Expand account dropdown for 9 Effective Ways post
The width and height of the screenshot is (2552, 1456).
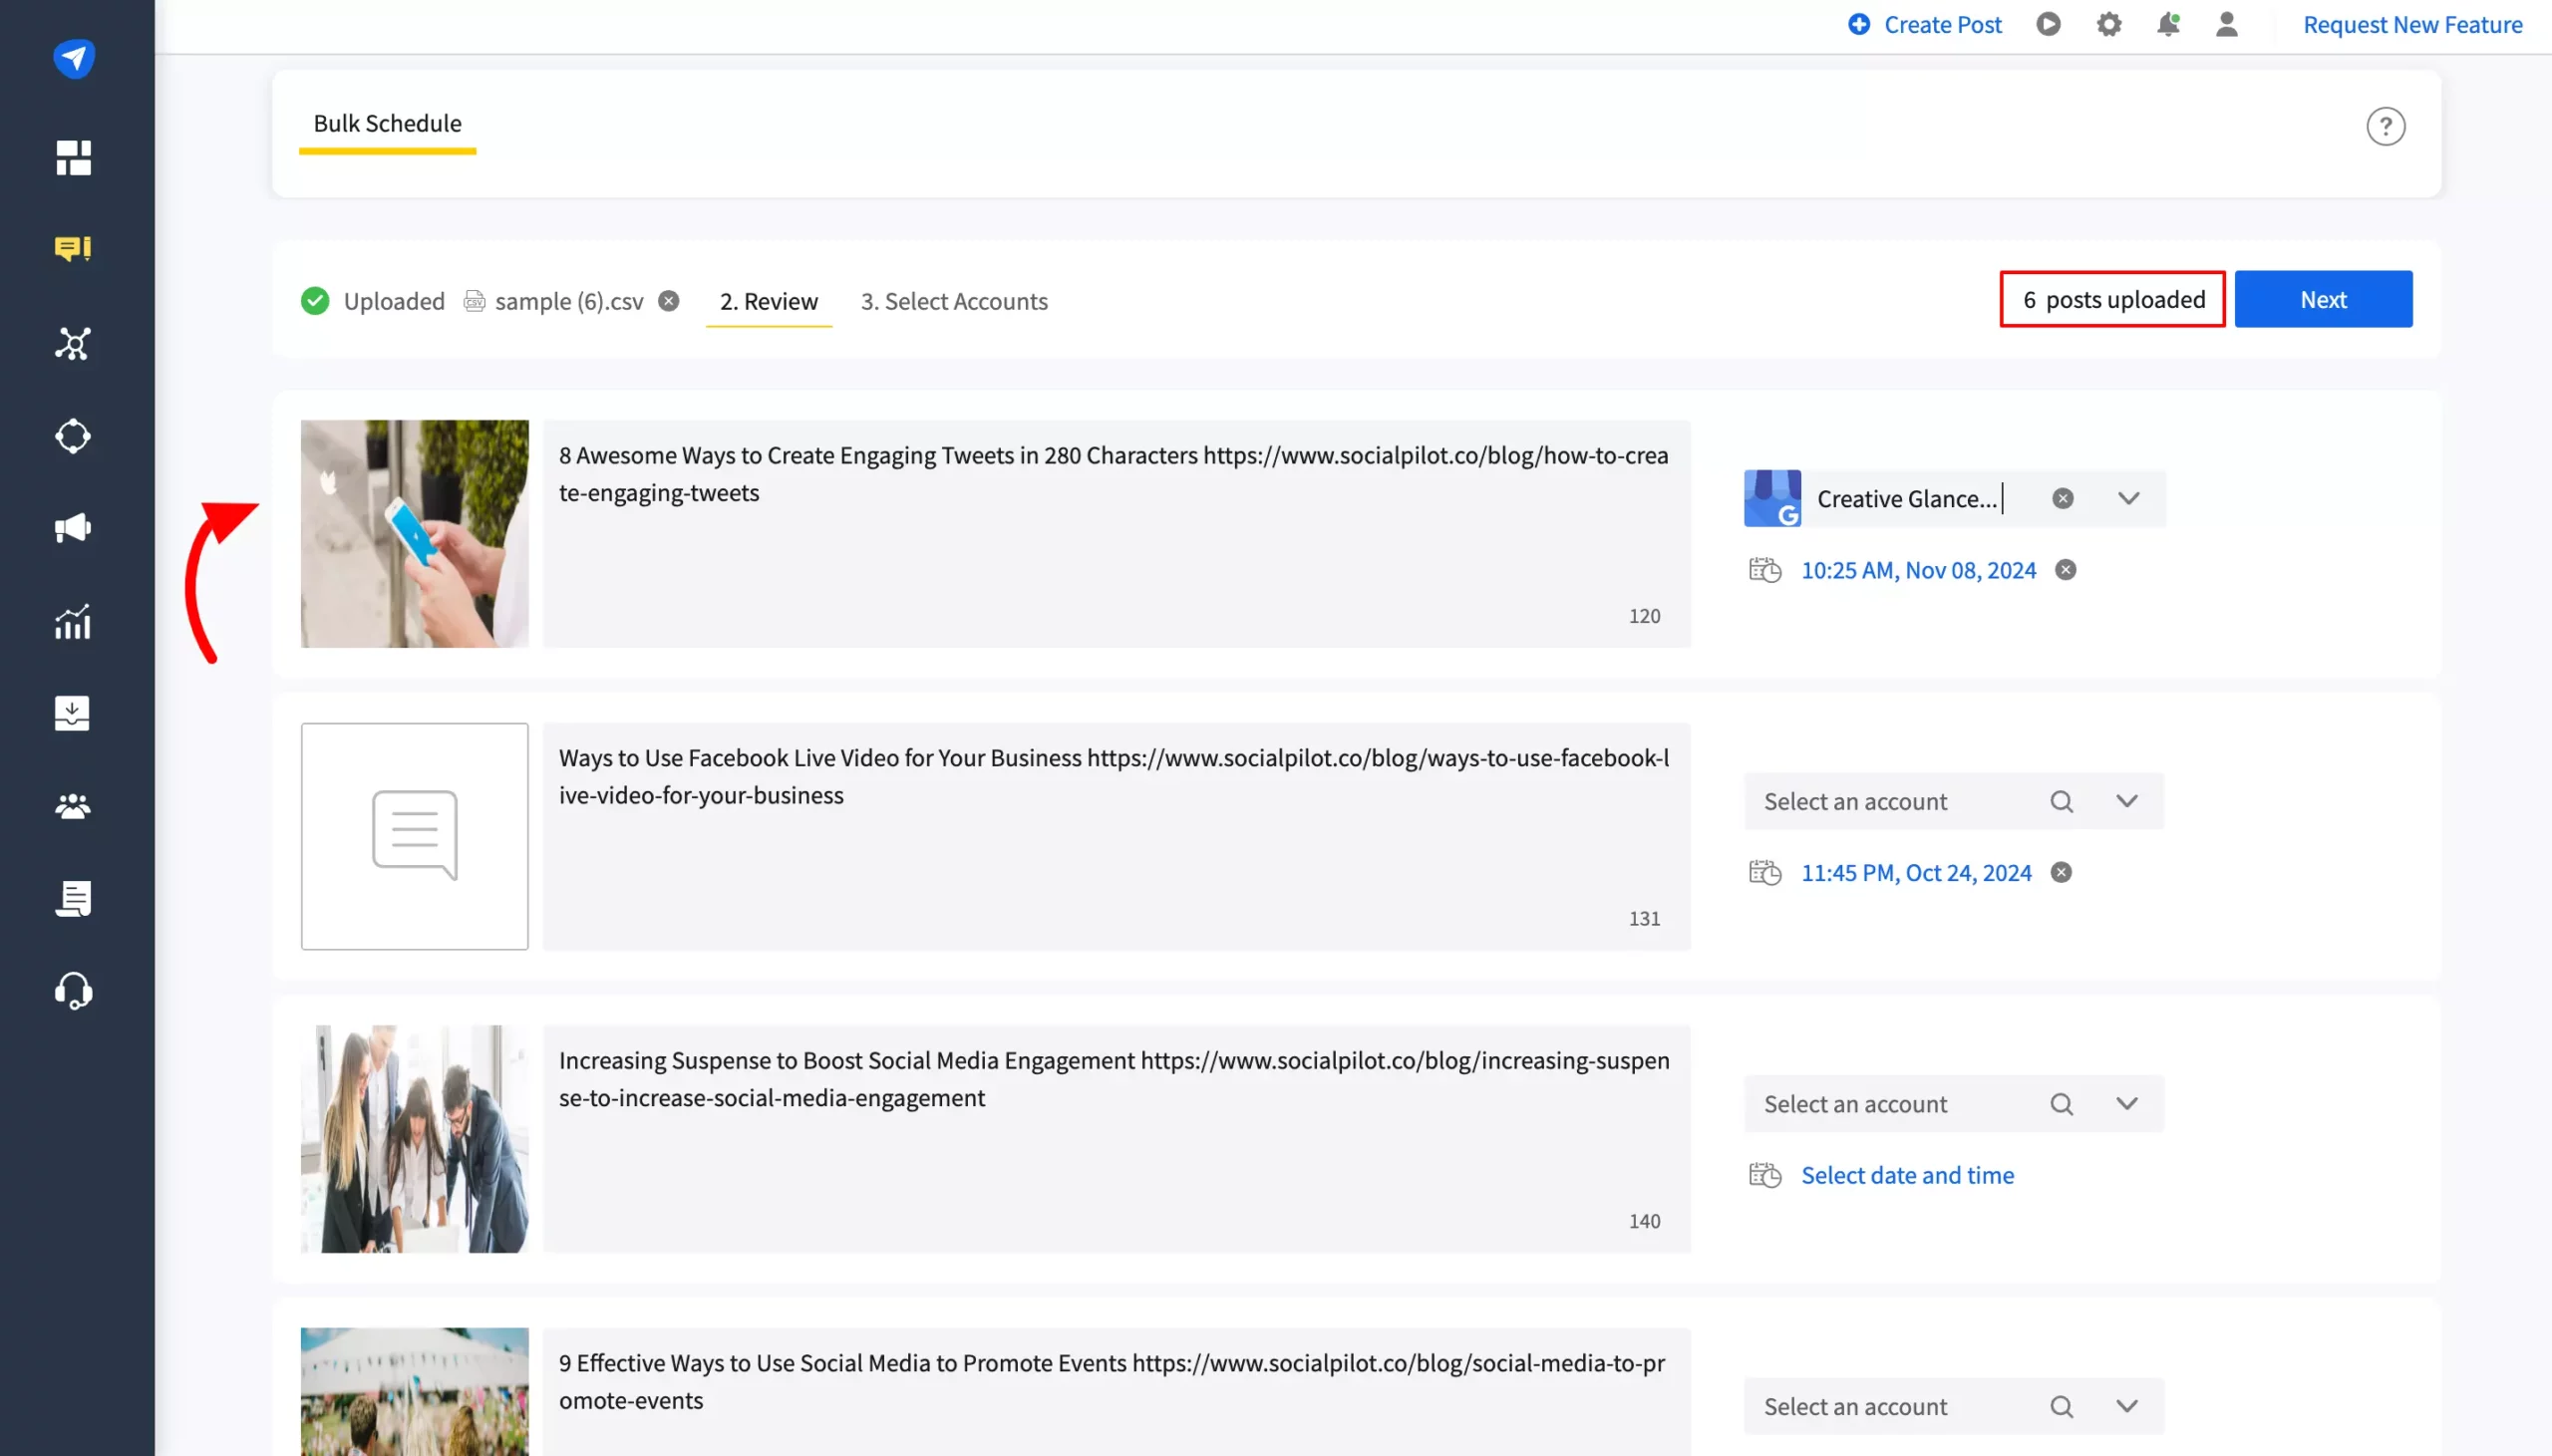tap(2127, 1406)
